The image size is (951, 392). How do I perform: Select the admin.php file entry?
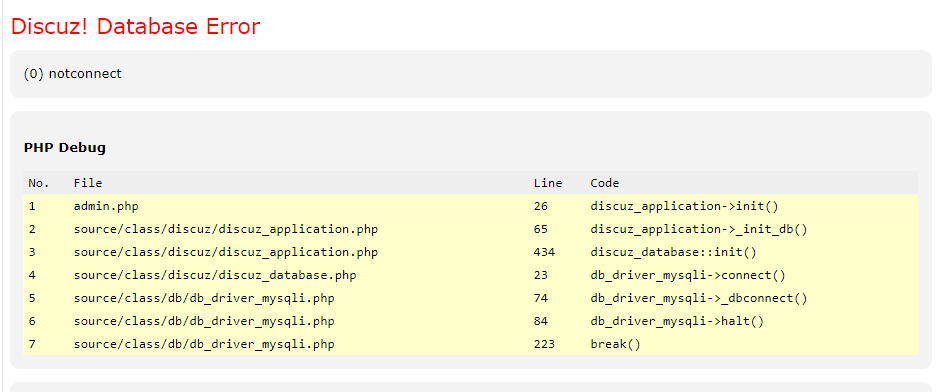point(106,206)
